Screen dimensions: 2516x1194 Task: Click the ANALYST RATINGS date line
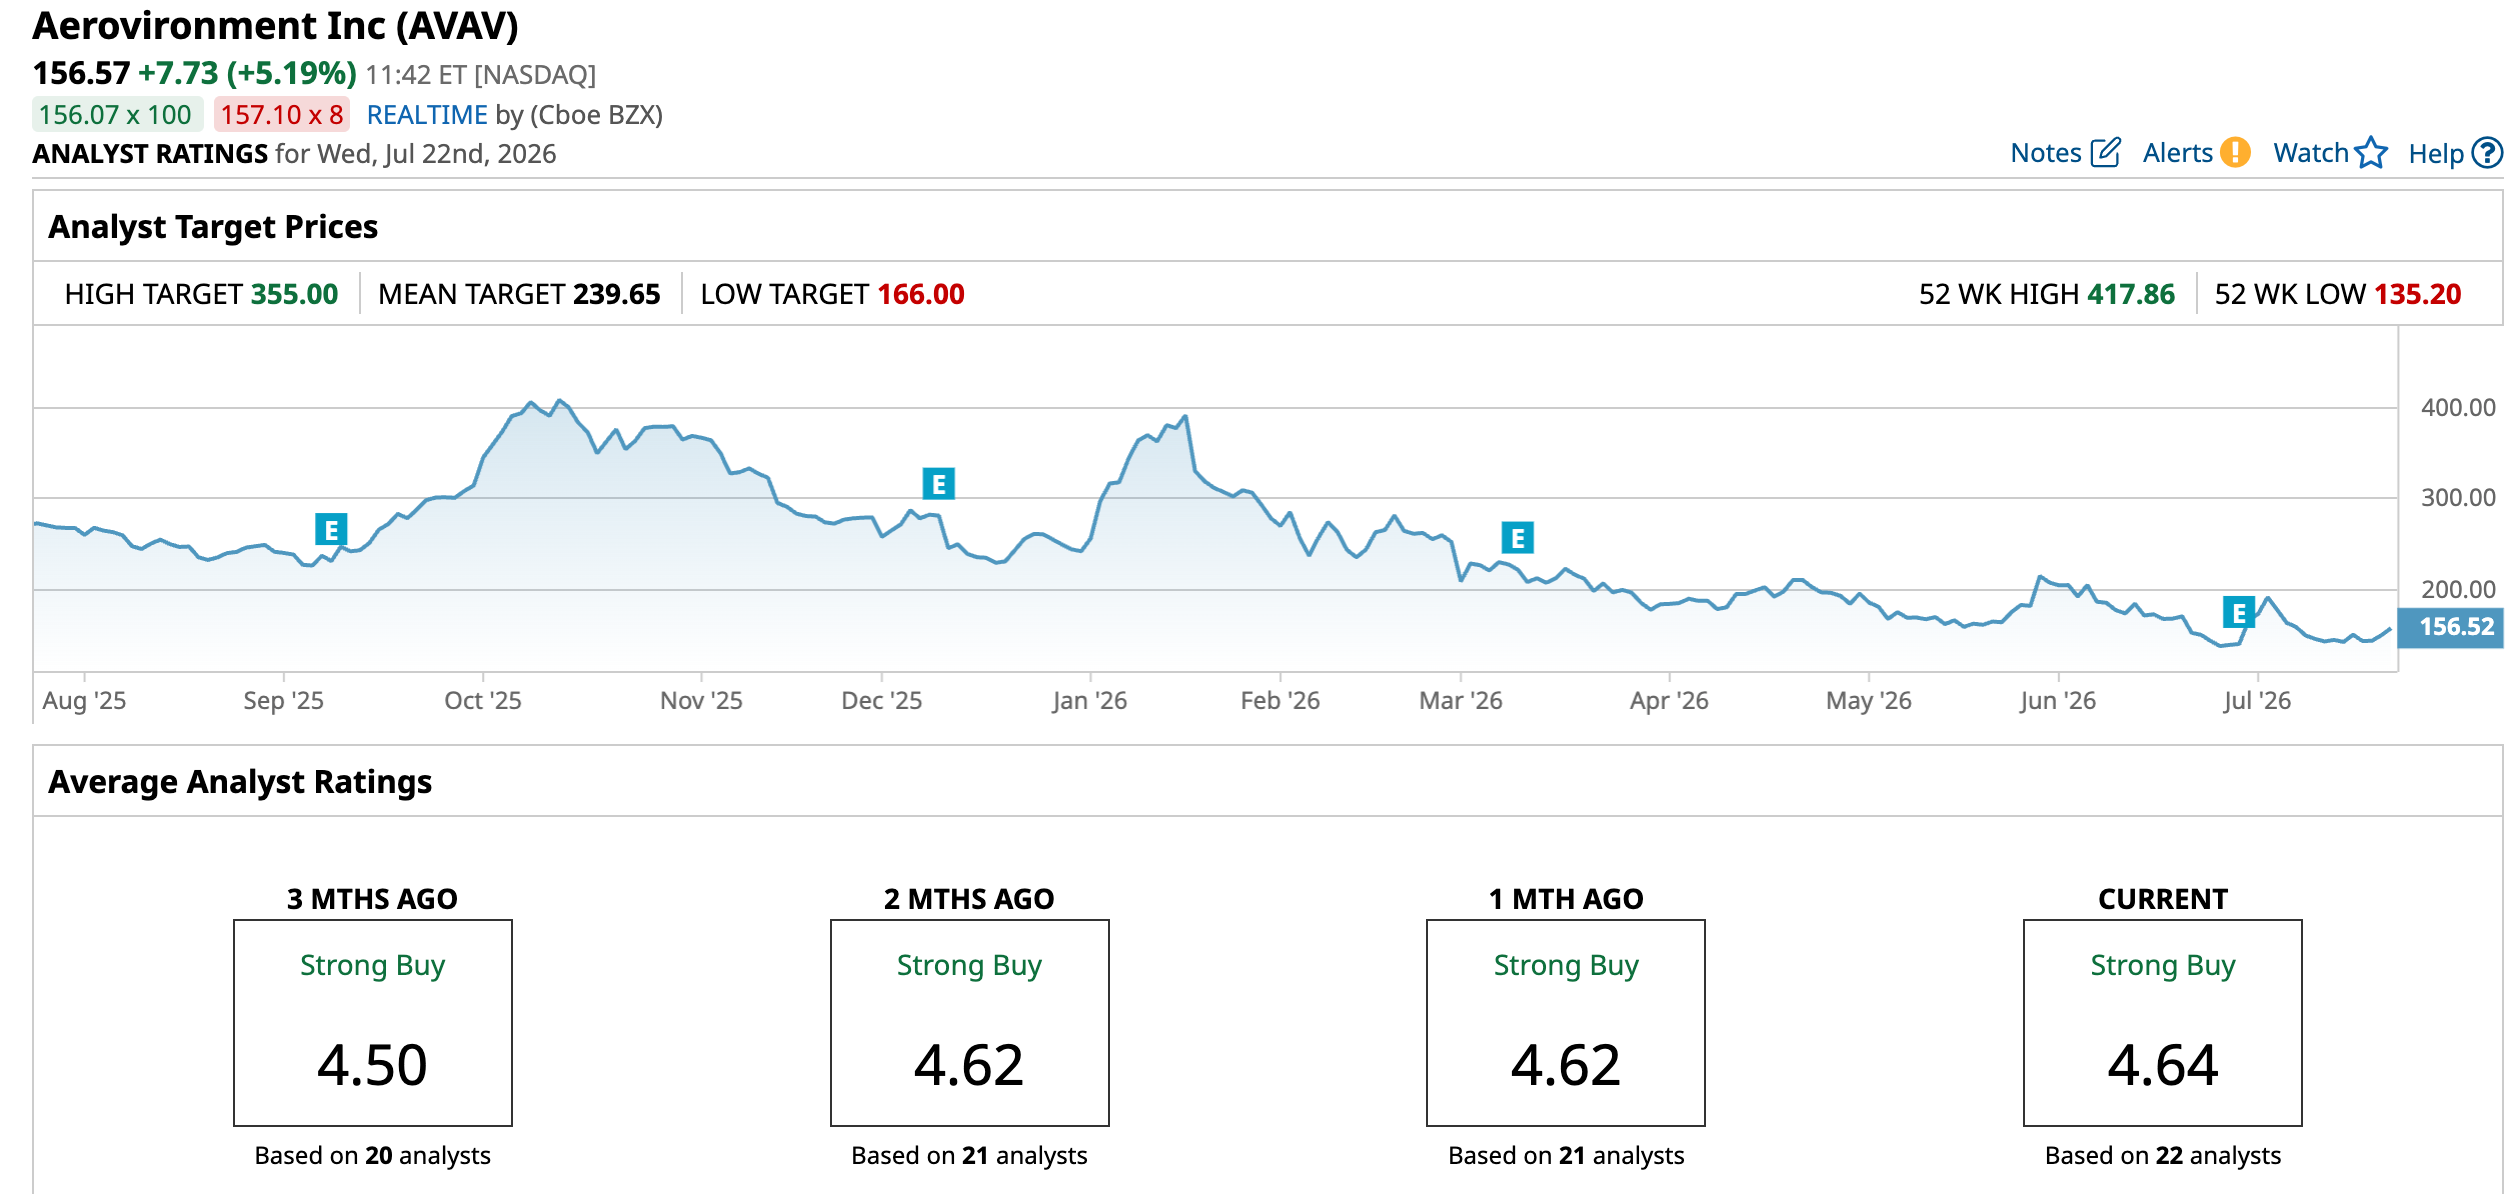pyautogui.click(x=294, y=154)
